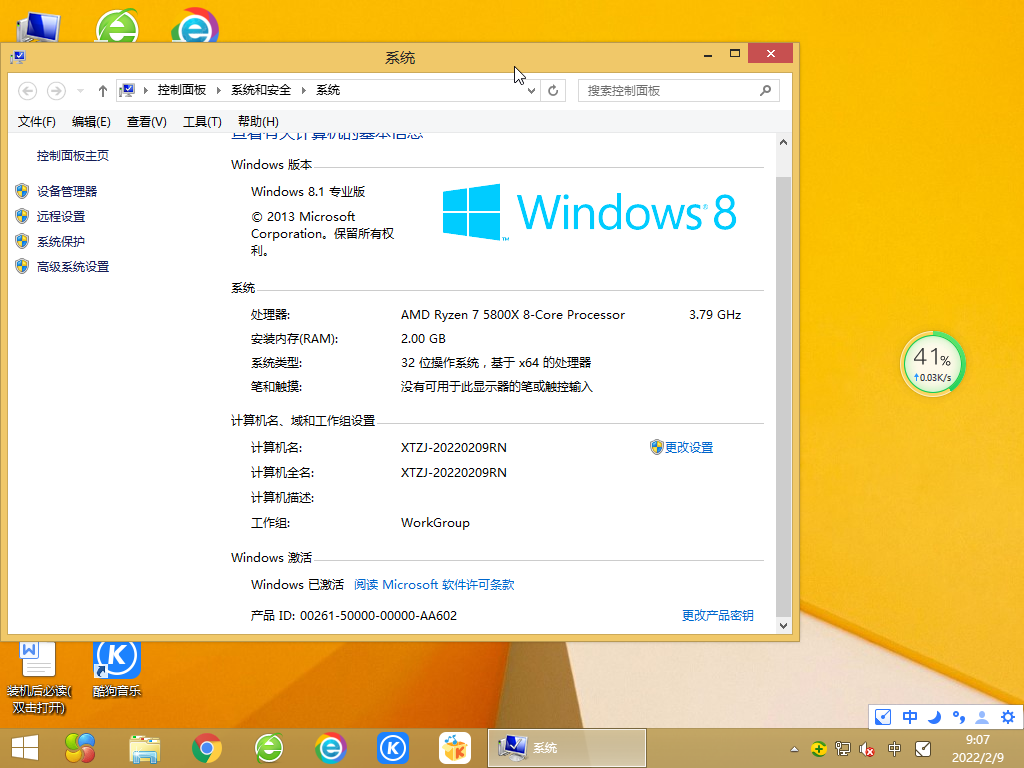This screenshot has width=1024, height=768.
Task: Open the KuGou Music desktop icon
Action: click(117, 657)
